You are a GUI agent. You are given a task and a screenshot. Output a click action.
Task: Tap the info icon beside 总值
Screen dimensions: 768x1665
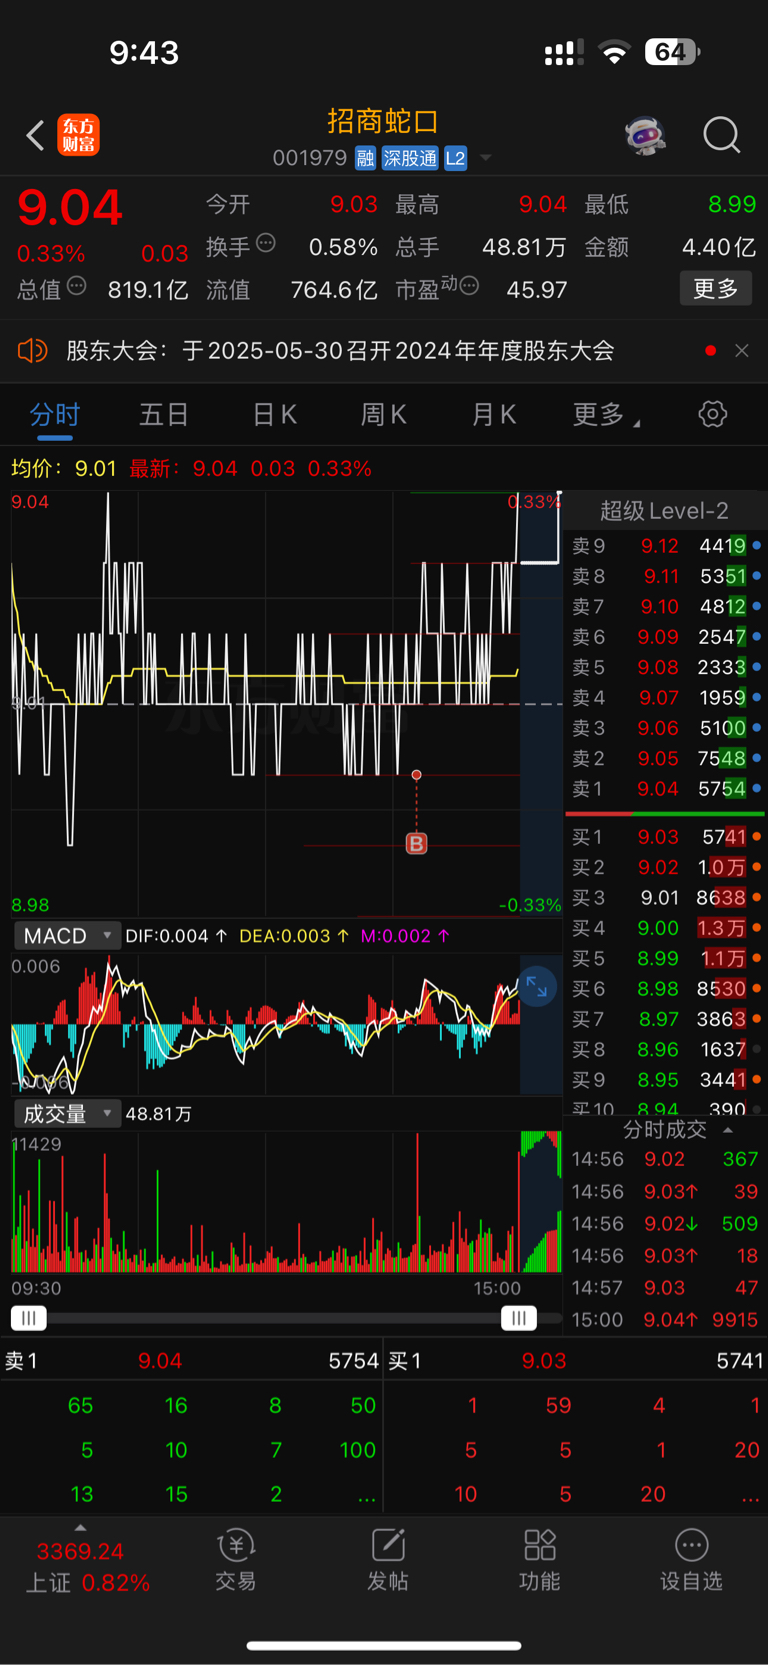coord(76,286)
